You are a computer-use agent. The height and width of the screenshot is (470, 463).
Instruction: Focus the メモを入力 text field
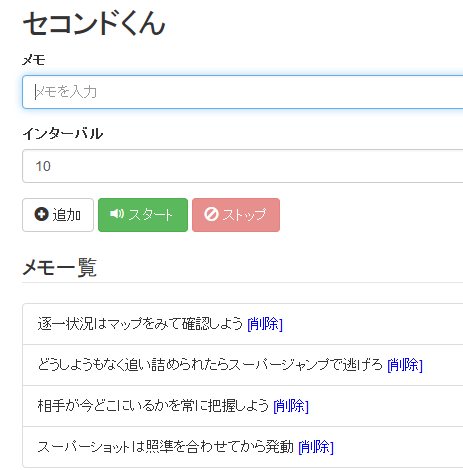coord(243,92)
